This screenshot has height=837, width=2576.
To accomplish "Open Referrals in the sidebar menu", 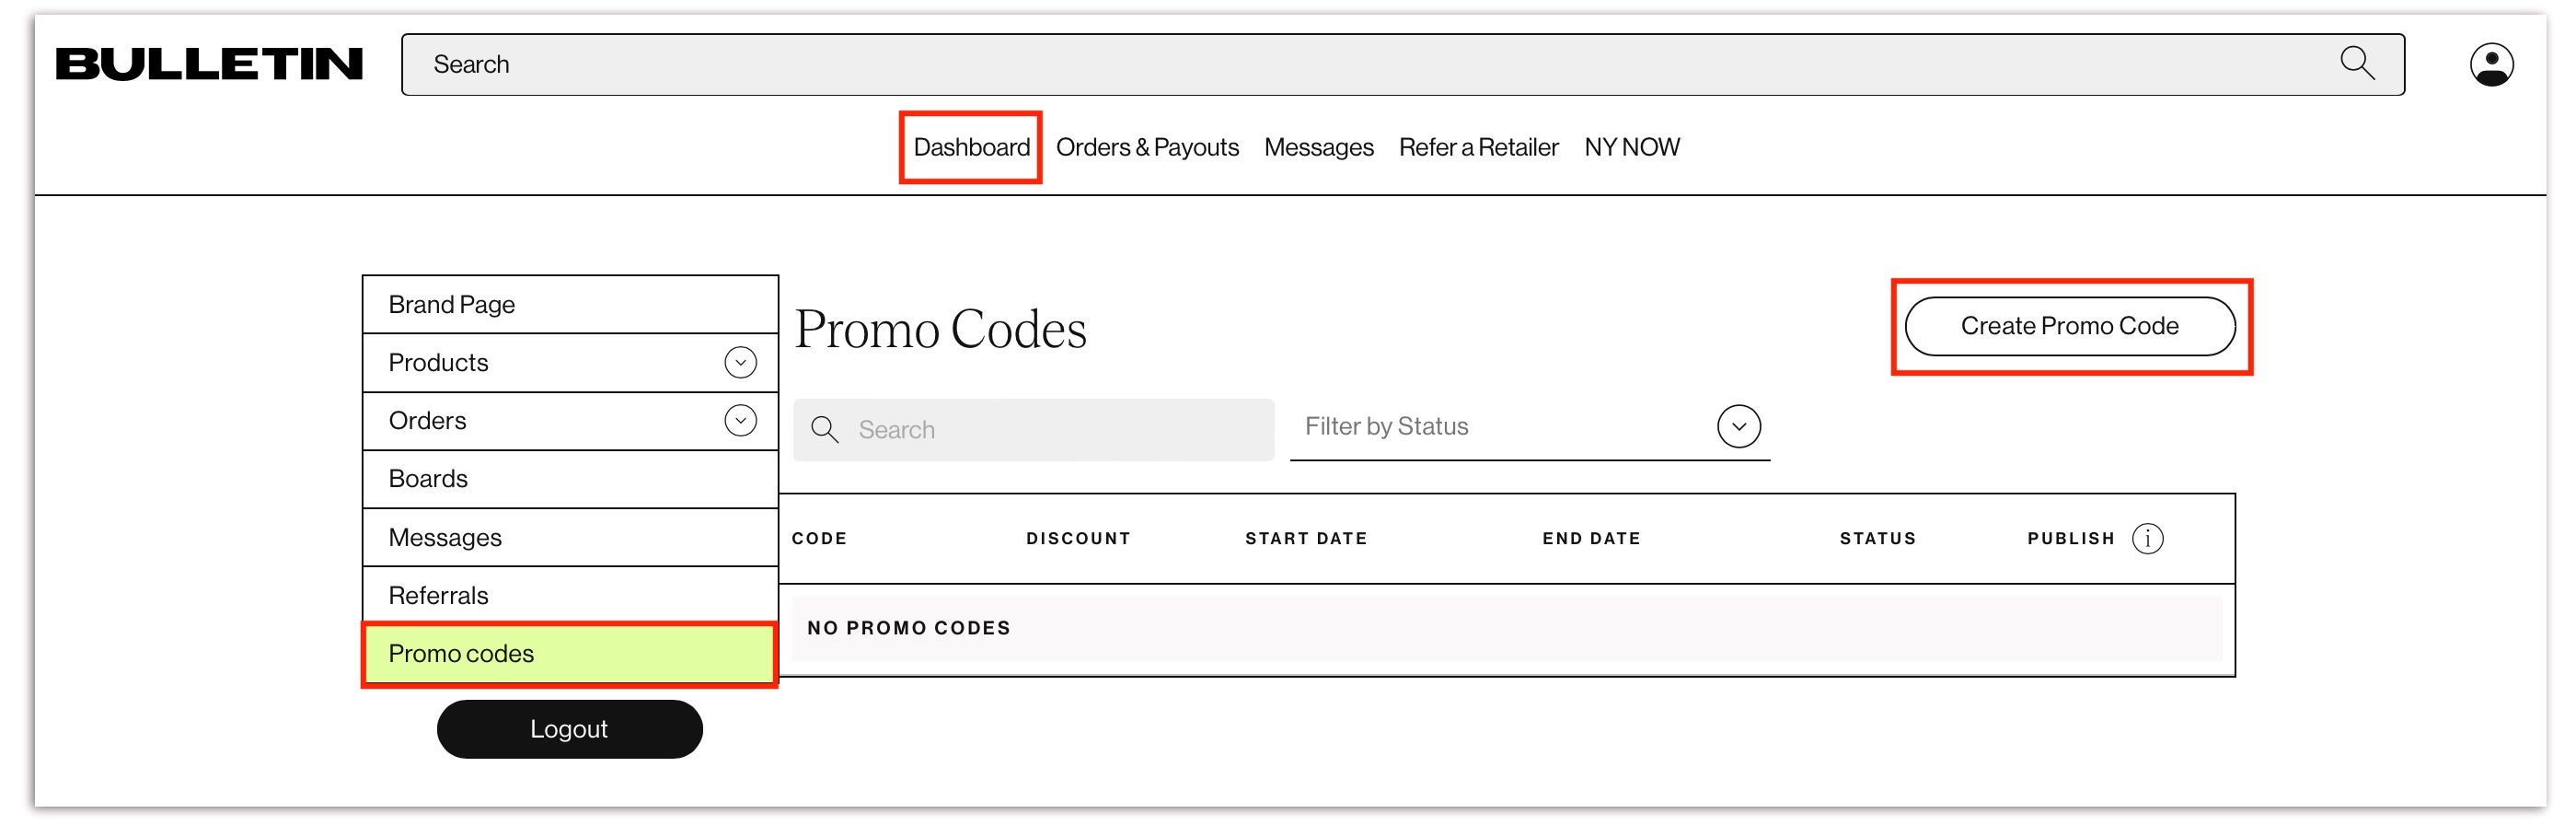I will coord(438,596).
